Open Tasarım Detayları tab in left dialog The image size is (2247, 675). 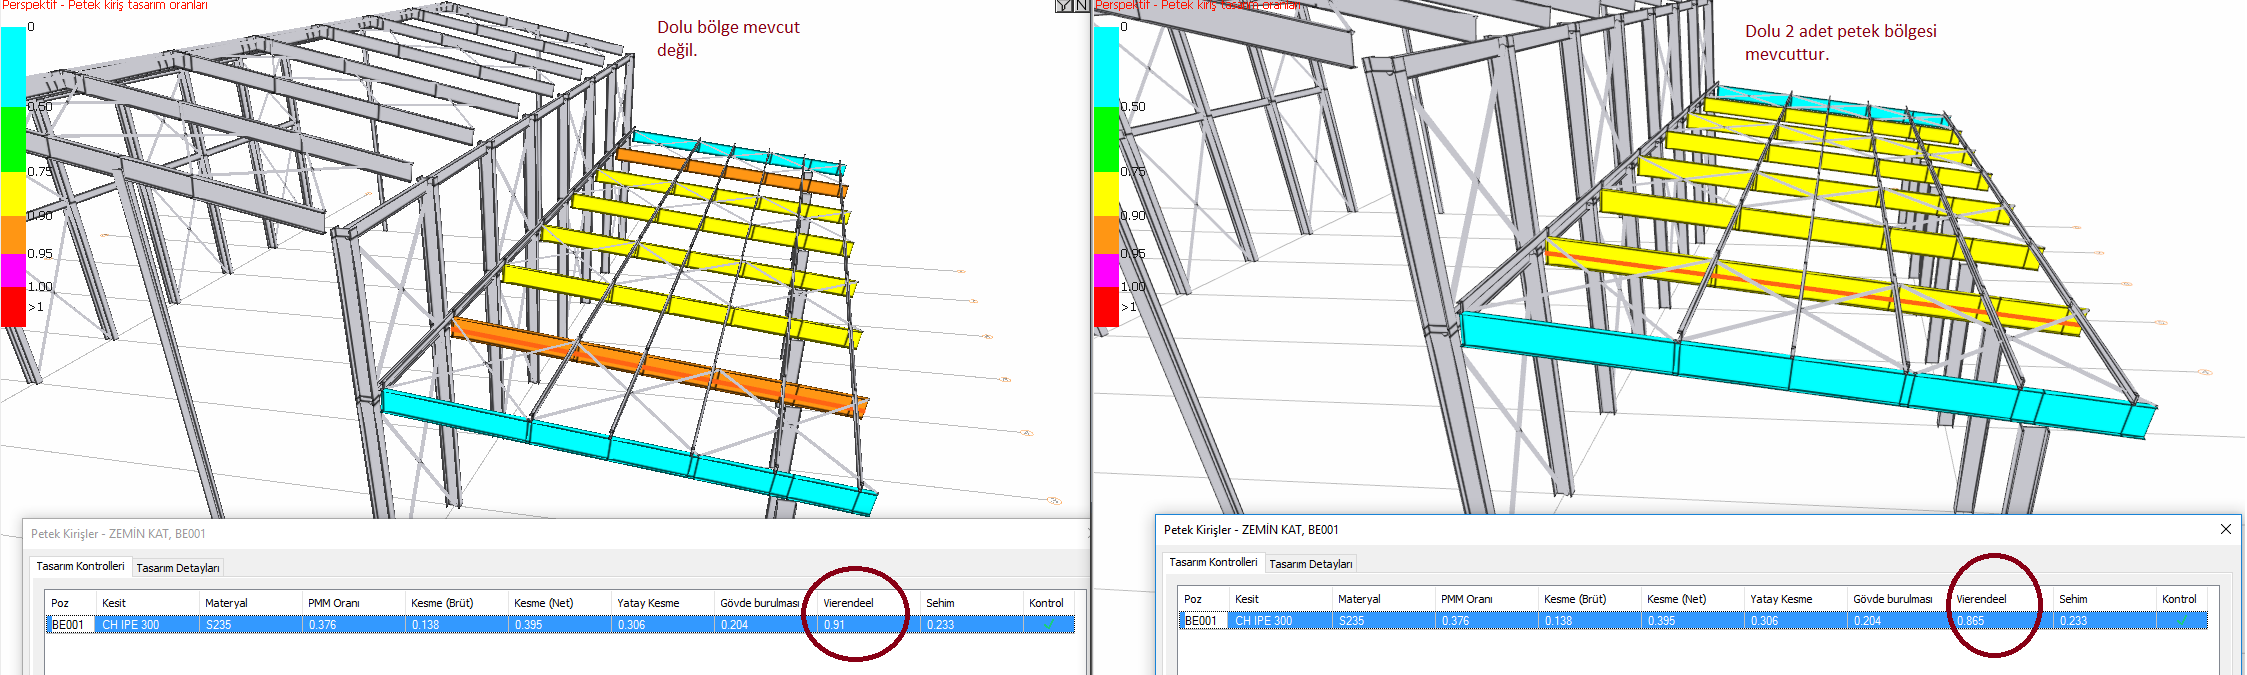[x=178, y=567]
